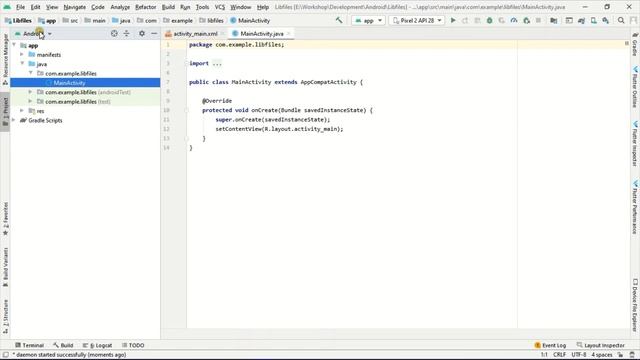Select MainActivity in the project tree
This screenshot has height=360, width=640.
click(85, 82)
